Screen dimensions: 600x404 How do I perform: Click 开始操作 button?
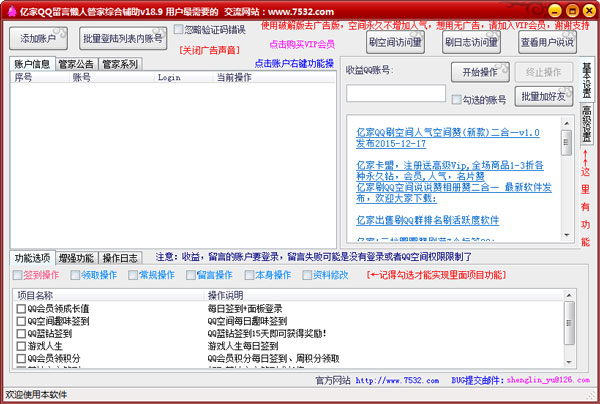point(480,72)
